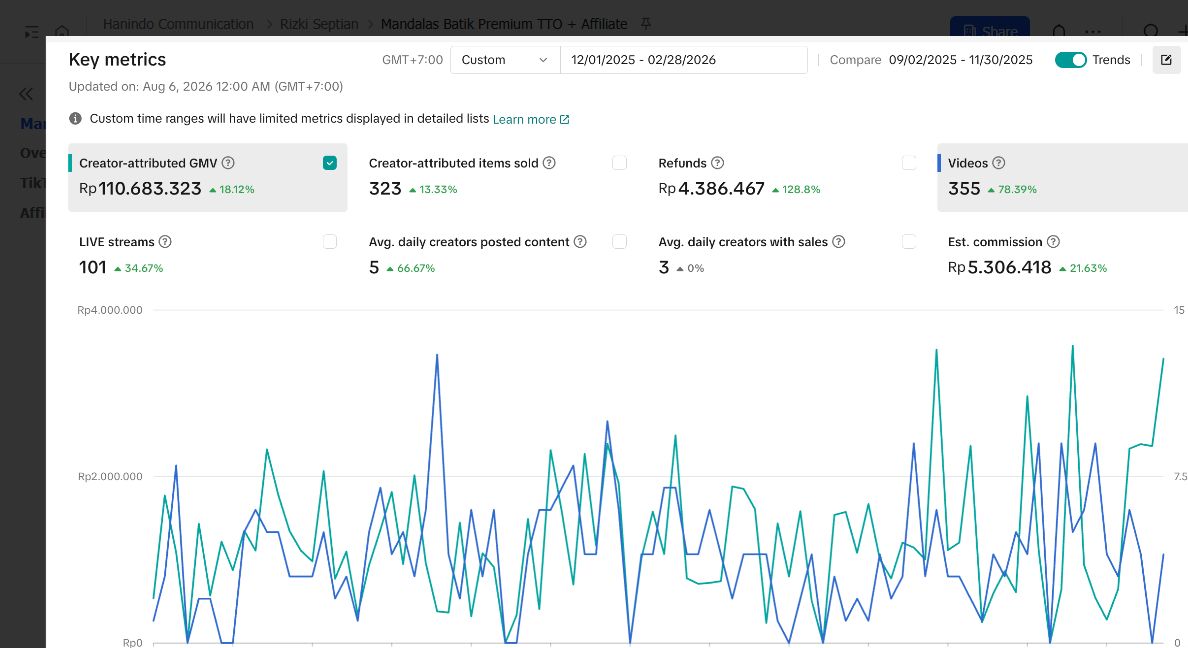Click the GMV value Rp110.683.323
The image size is (1188, 648).
click(140, 189)
